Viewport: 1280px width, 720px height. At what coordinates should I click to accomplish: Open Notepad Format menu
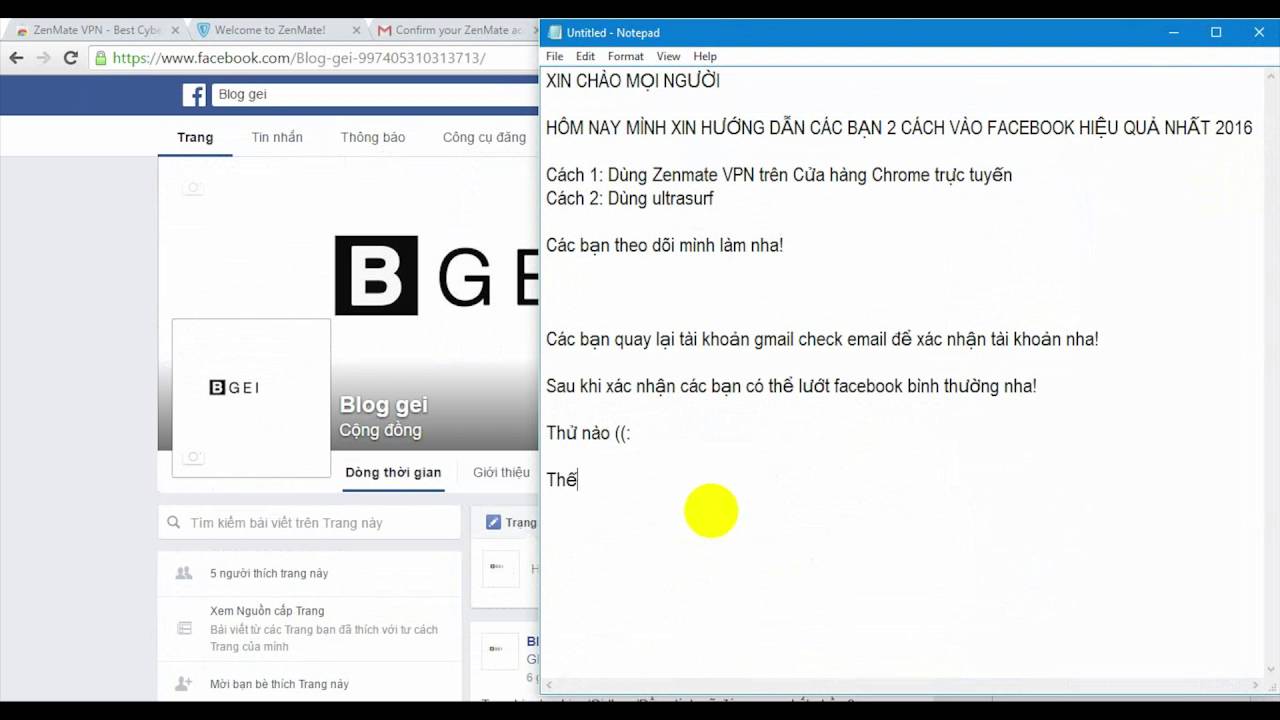(x=625, y=56)
